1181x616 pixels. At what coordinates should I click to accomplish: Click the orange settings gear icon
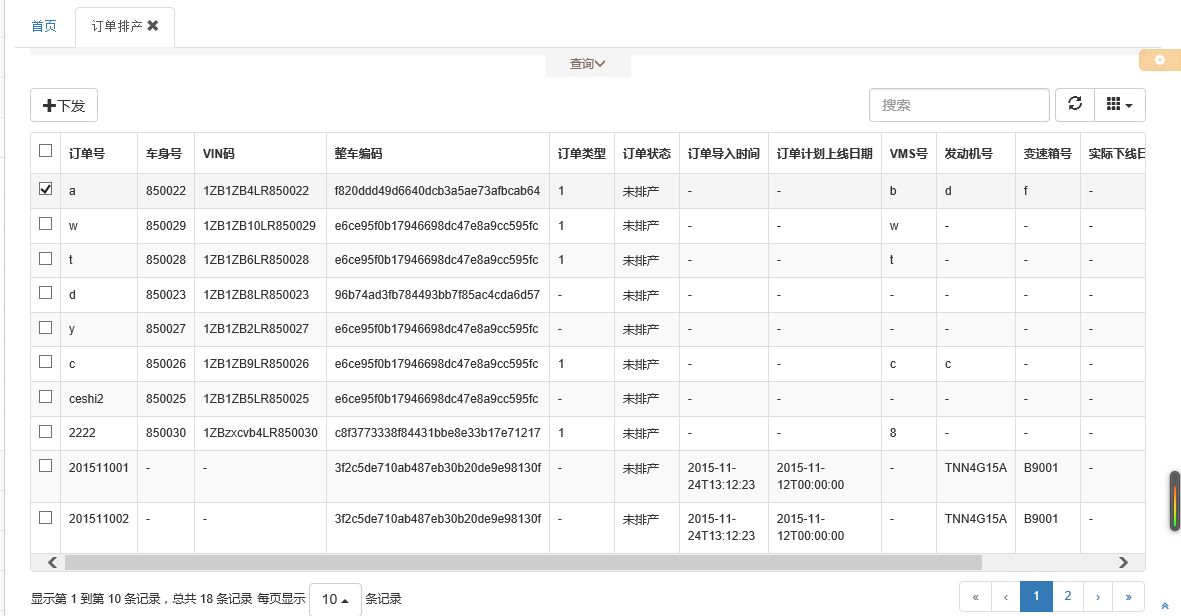(1160, 60)
